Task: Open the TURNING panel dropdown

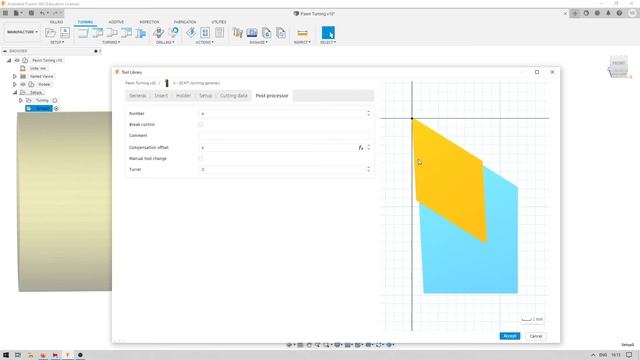Action: coord(111,42)
